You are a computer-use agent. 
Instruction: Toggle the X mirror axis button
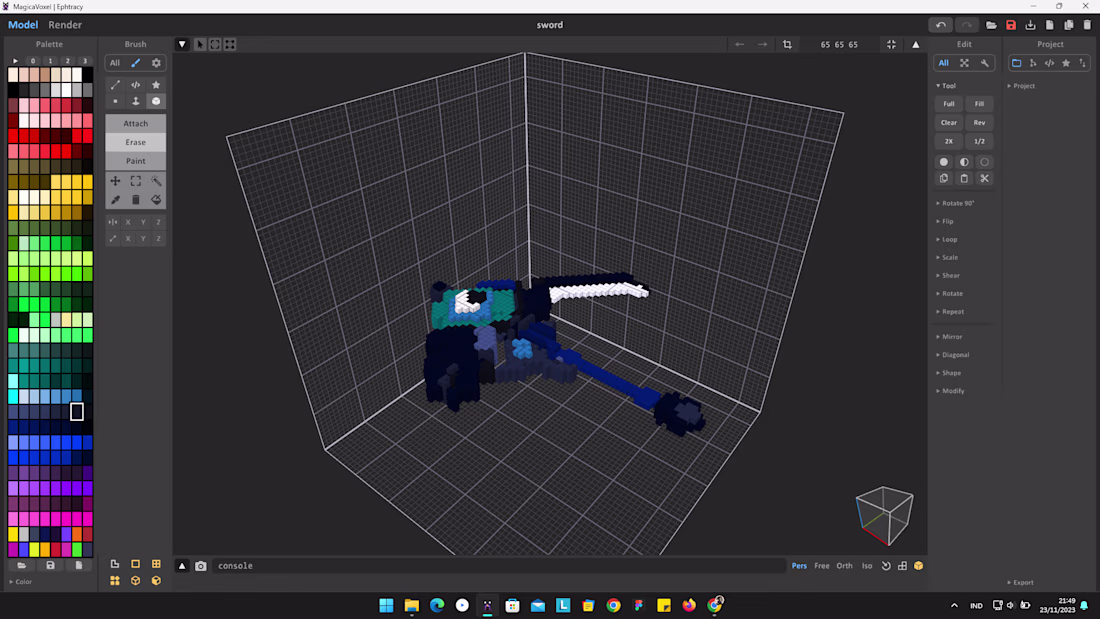(x=128, y=222)
